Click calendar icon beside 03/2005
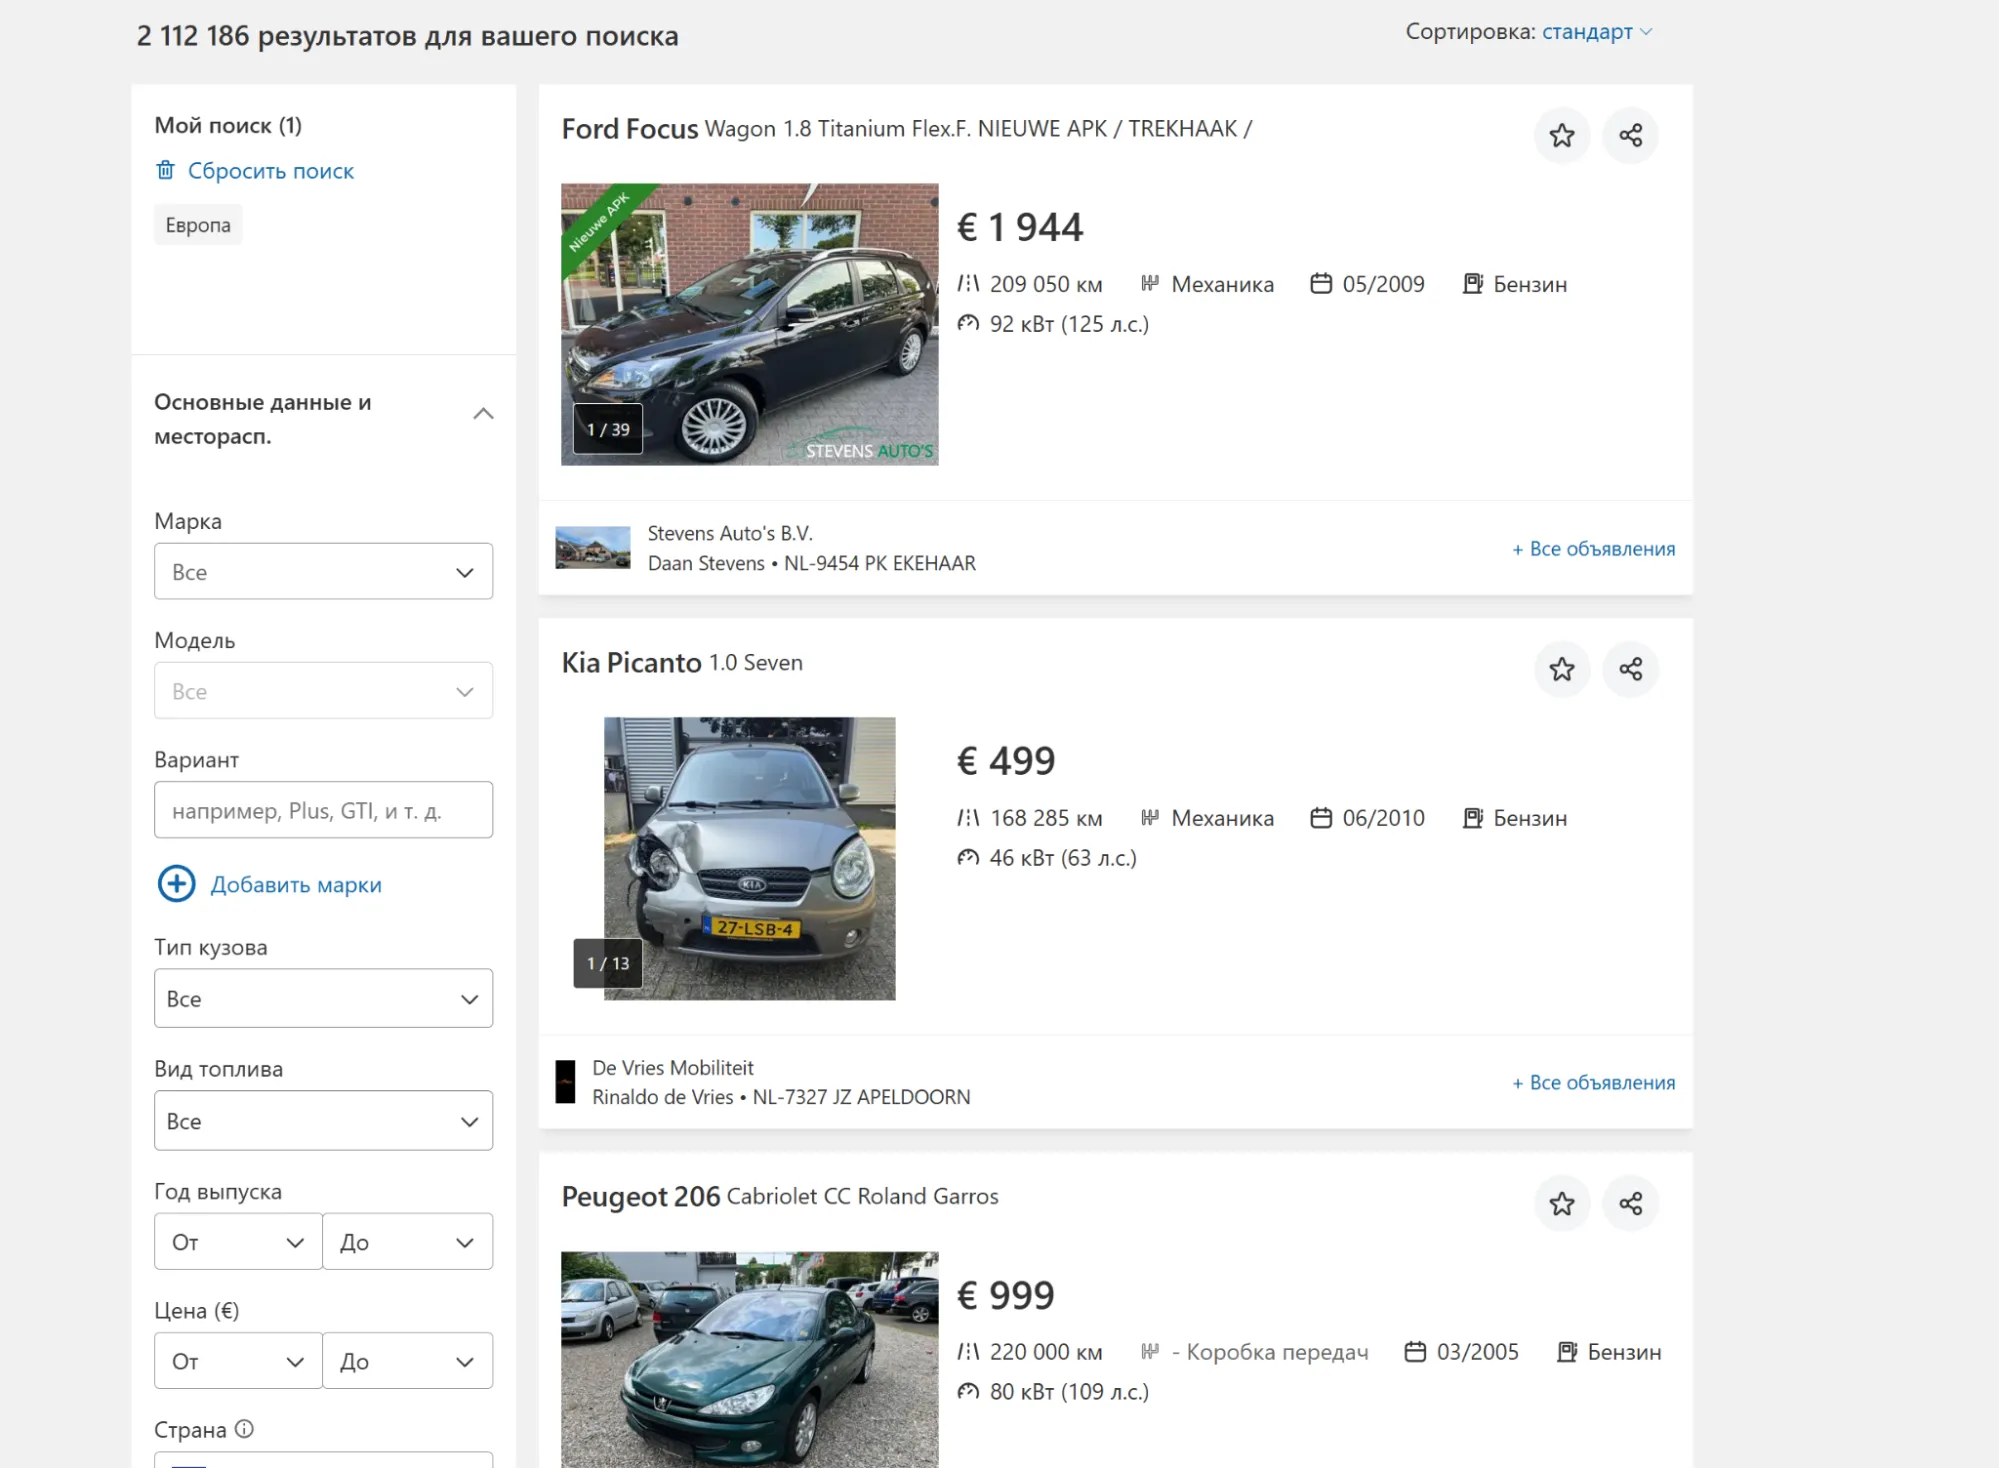1999x1469 pixels. pyautogui.click(x=1415, y=1352)
